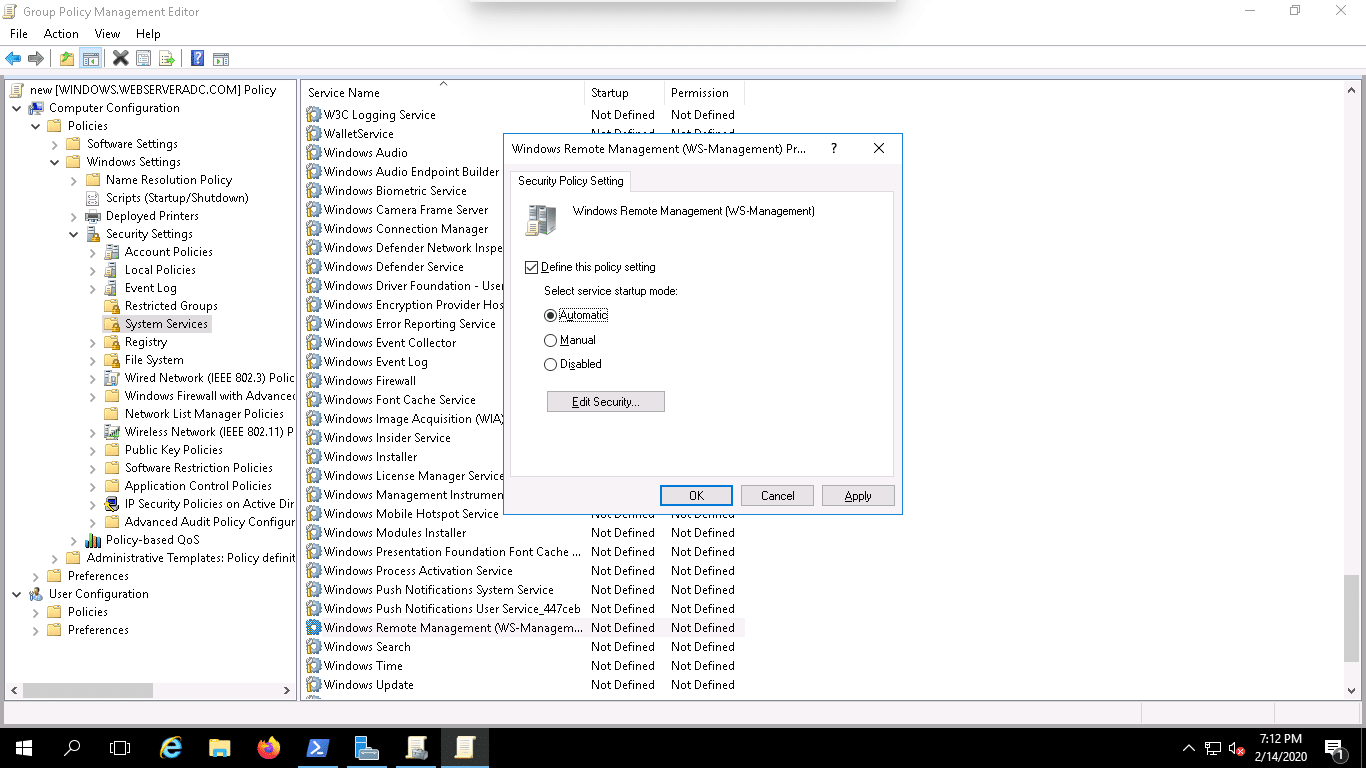
Task: Open the notification center icon
Action: point(1334,748)
